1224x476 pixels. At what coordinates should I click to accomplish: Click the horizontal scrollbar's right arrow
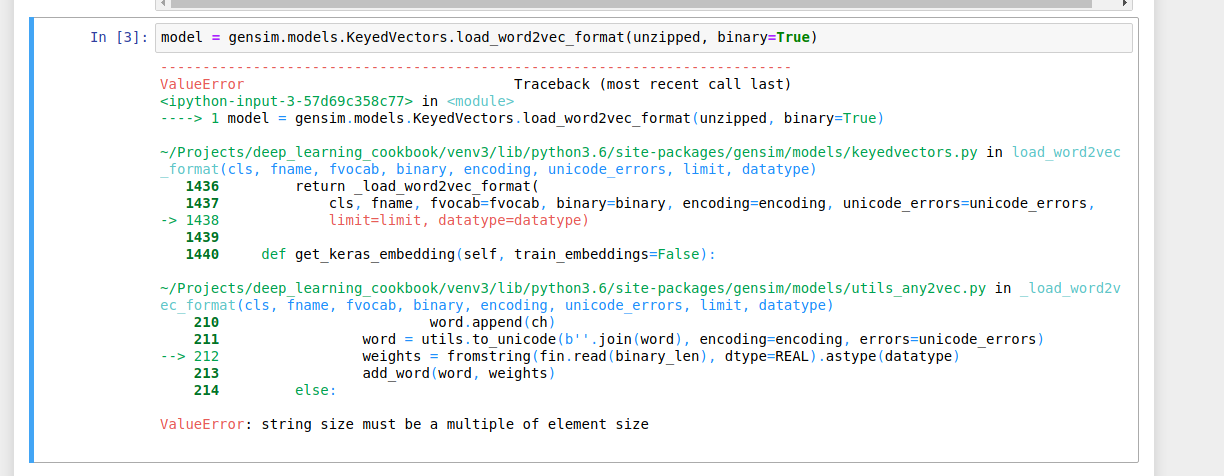click(x=1125, y=4)
